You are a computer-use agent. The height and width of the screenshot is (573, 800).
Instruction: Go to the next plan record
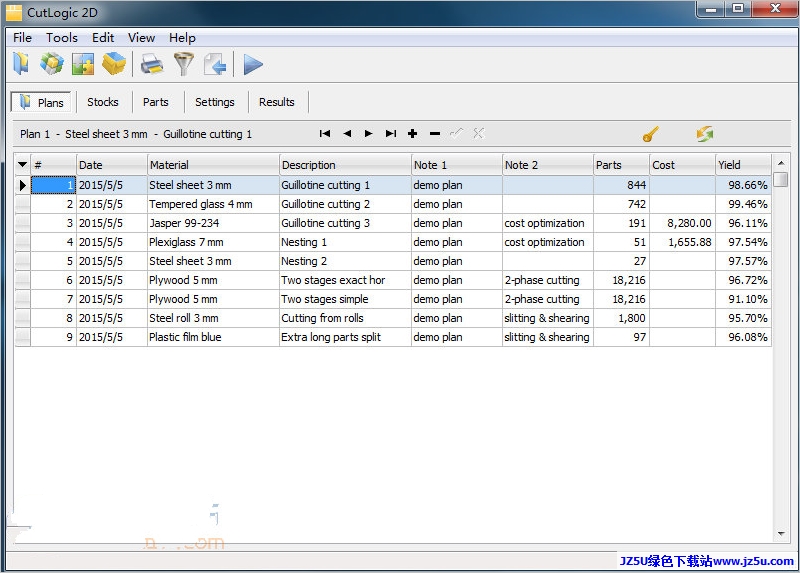click(368, 134)
